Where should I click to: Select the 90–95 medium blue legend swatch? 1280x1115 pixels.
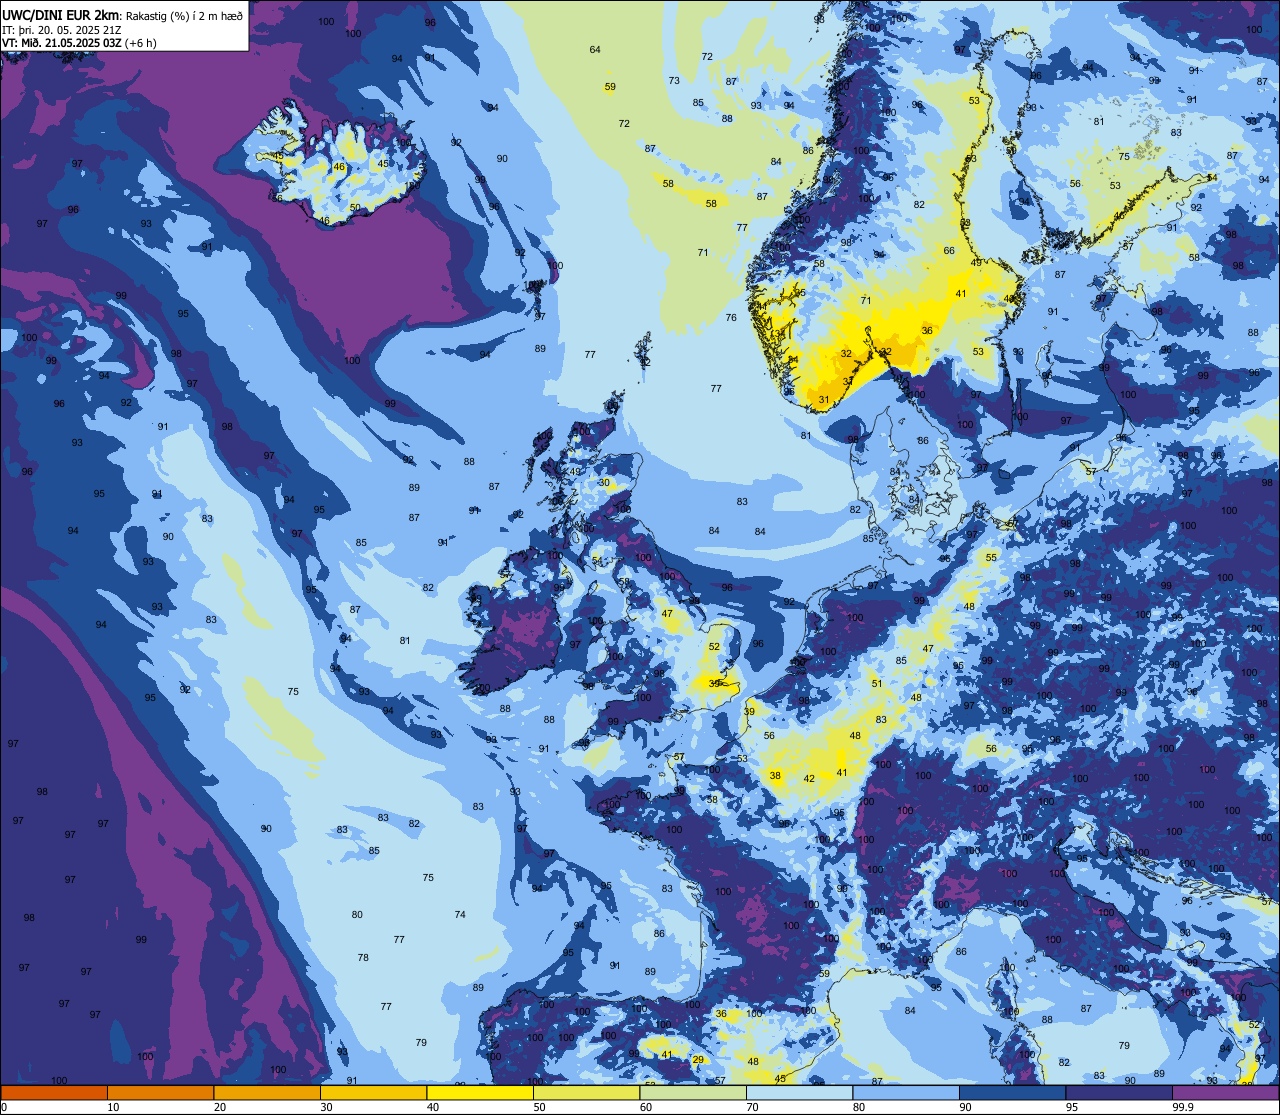(1012, 1093)
